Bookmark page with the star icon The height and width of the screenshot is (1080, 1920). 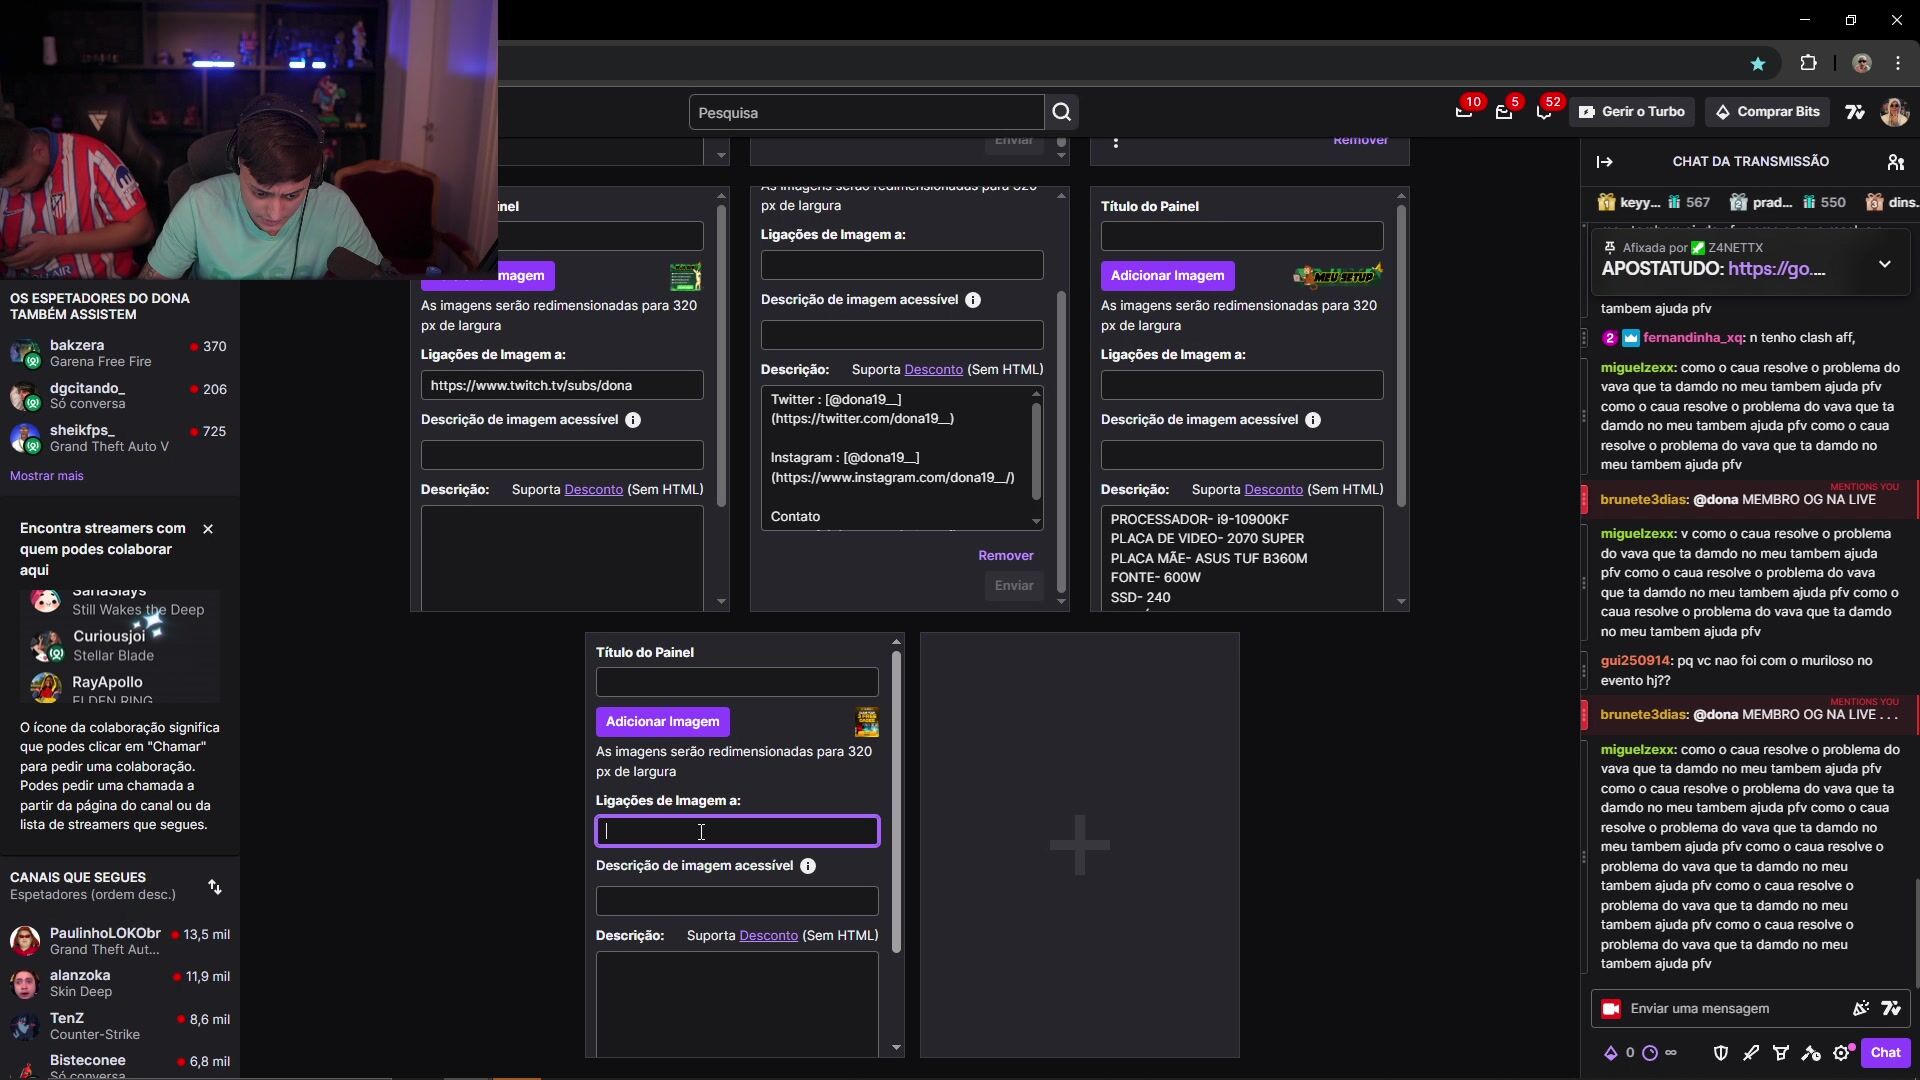1758,64
